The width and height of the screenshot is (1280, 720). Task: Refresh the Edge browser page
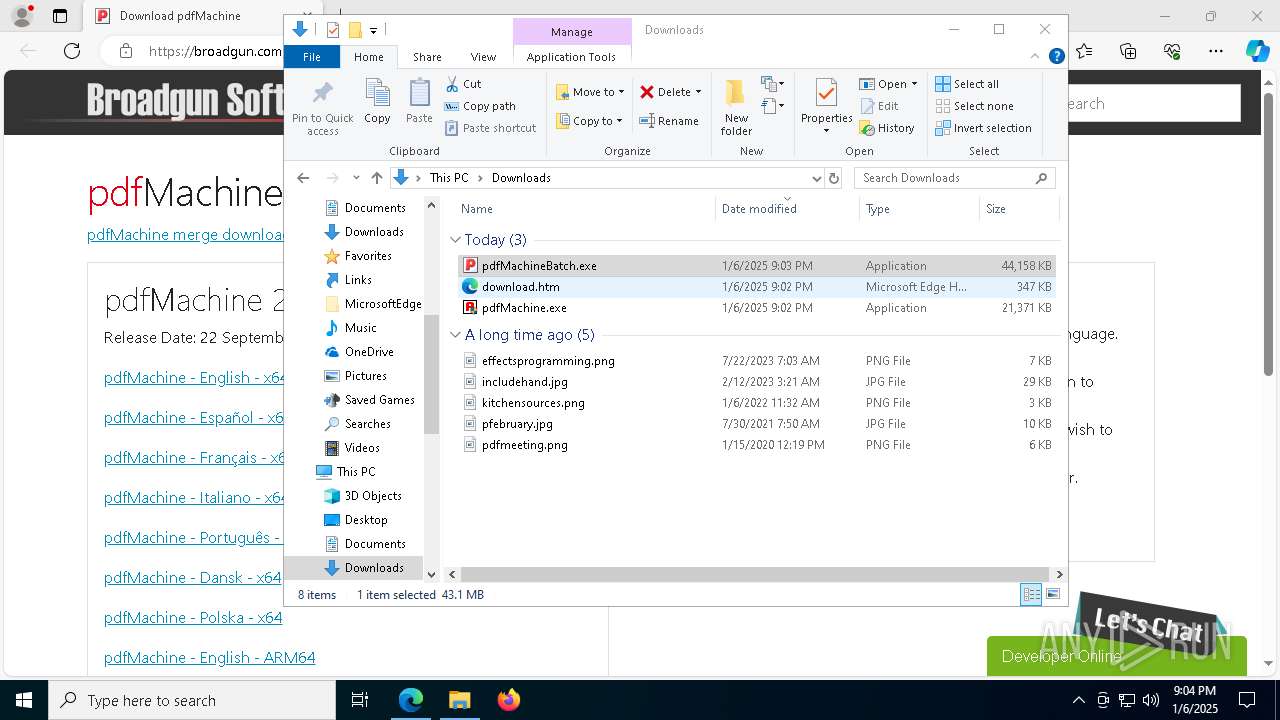72,51
